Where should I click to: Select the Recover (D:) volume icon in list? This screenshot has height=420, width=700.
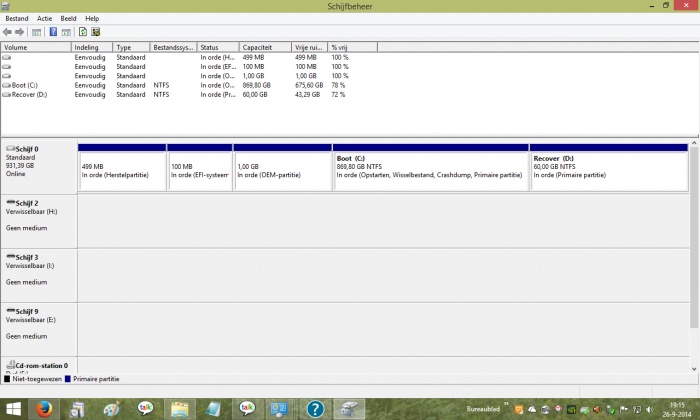tap(7, 94)
